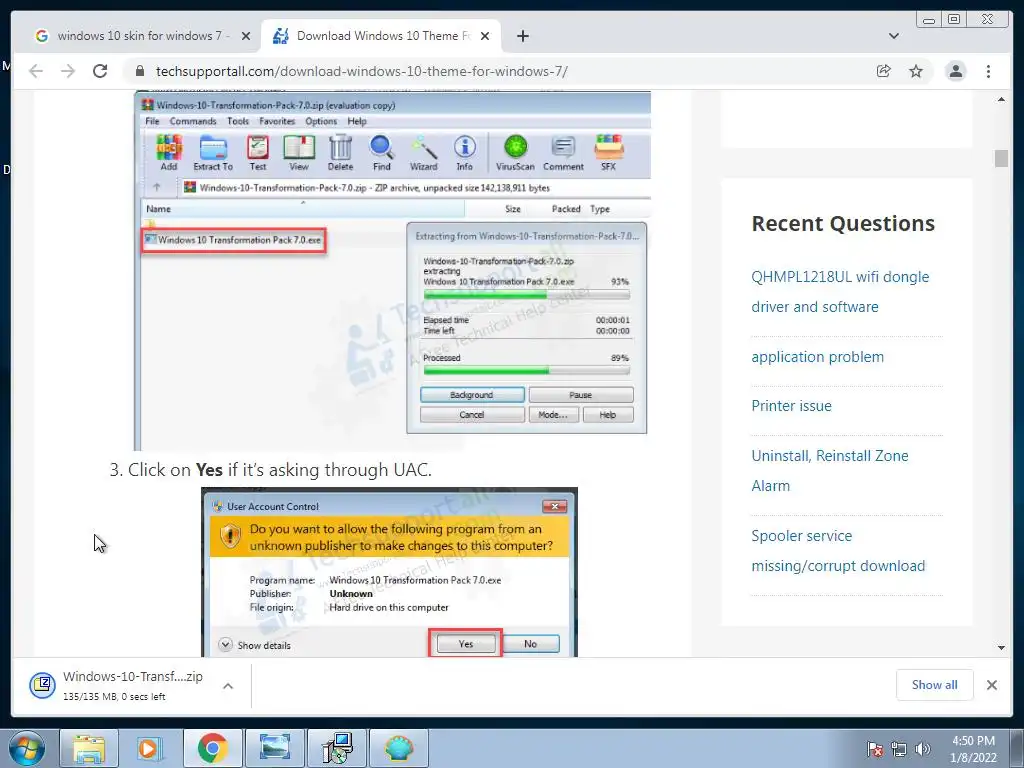Viewport: 1024px width, 768px height.
Task: Select the Download Windows 10 Theme tab
Action: 381,36
